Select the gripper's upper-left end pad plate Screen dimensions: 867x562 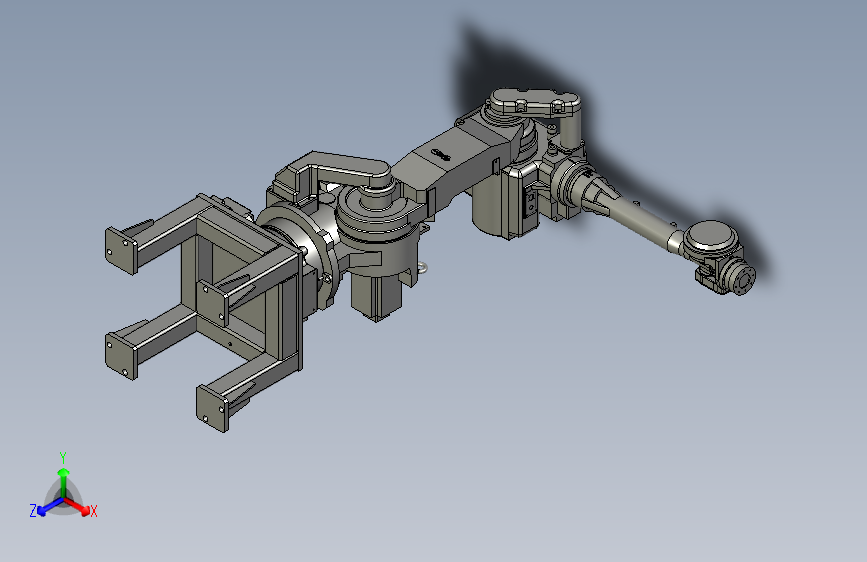[121, 251]
